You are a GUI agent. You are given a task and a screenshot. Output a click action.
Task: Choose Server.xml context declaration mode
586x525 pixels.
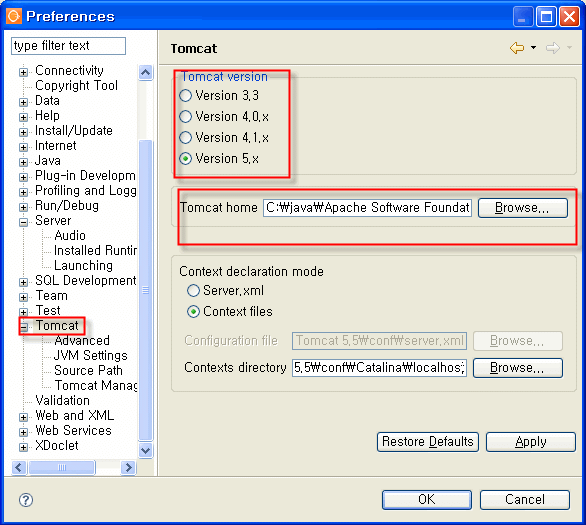pos(193,290)
